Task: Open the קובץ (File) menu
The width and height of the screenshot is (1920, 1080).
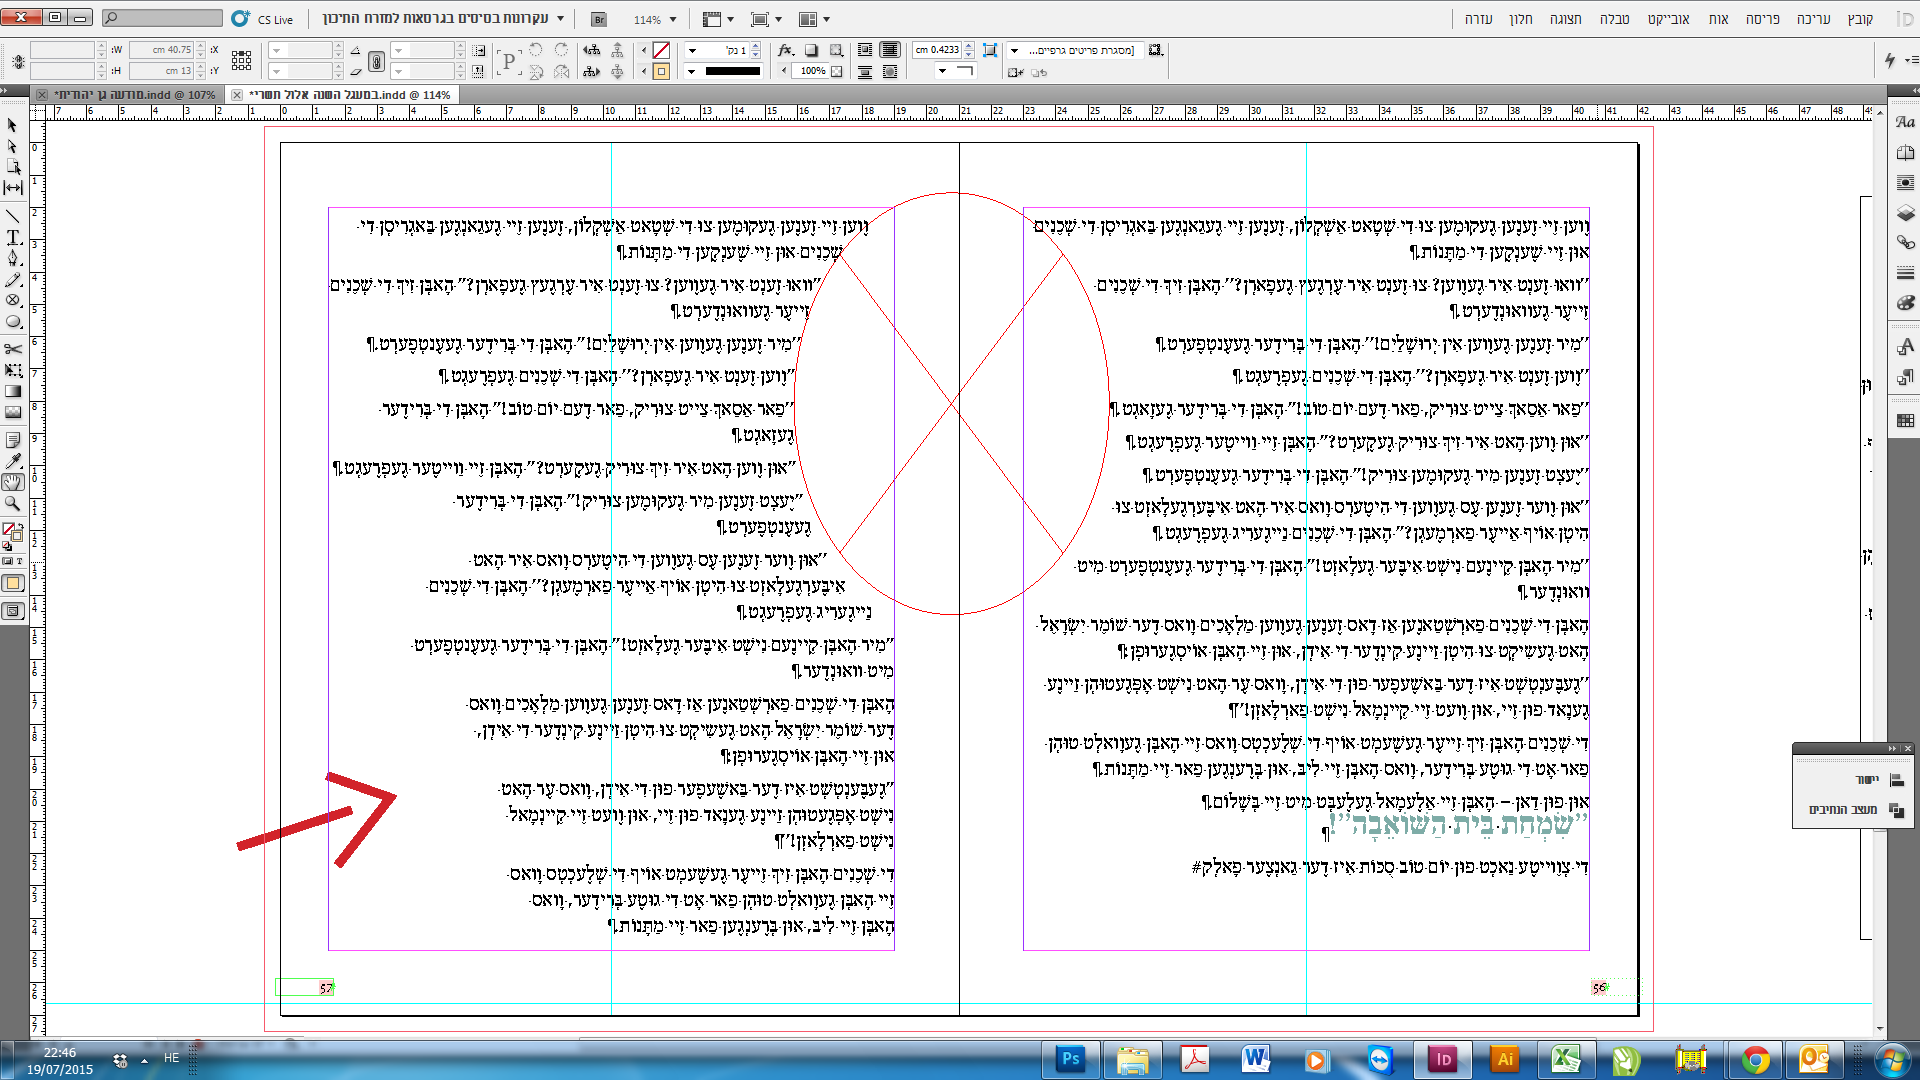Action: [x=1860, y=18]
